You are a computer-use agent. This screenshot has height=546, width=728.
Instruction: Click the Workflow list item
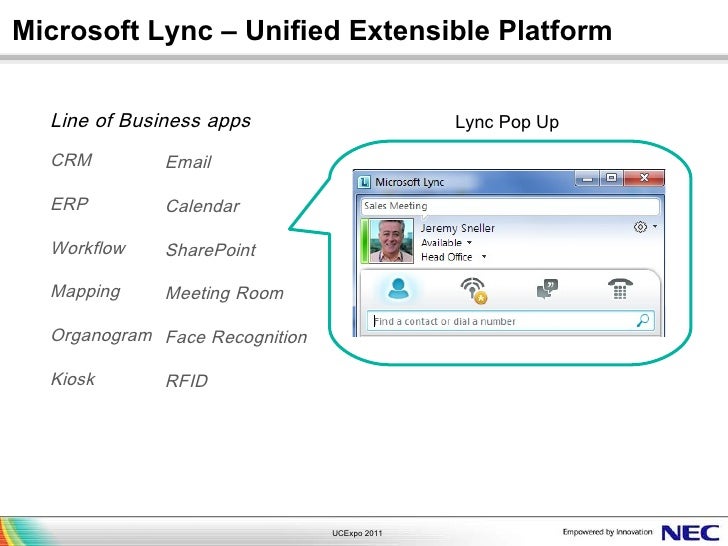88,248
